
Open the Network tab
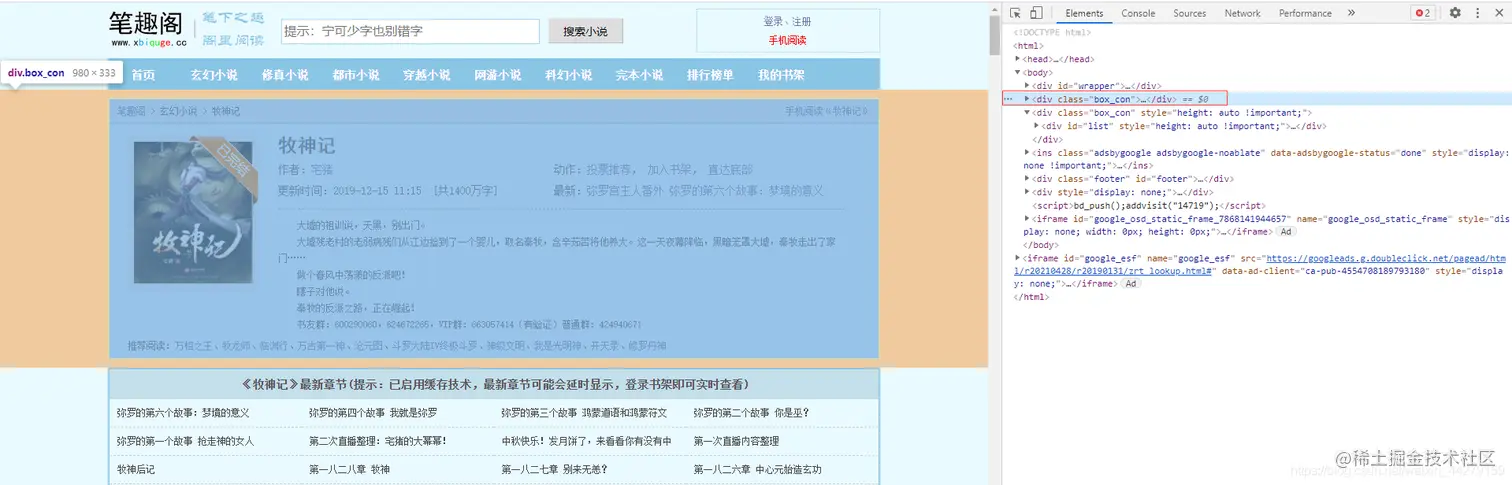point(1242,13)
